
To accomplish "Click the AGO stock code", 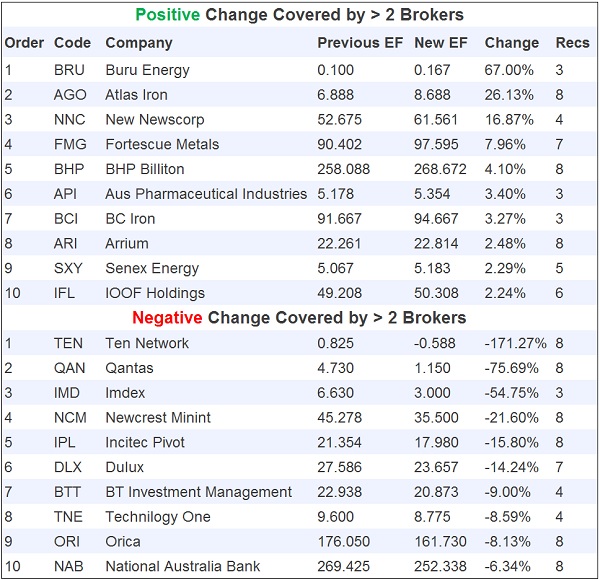I will (70, 95).
